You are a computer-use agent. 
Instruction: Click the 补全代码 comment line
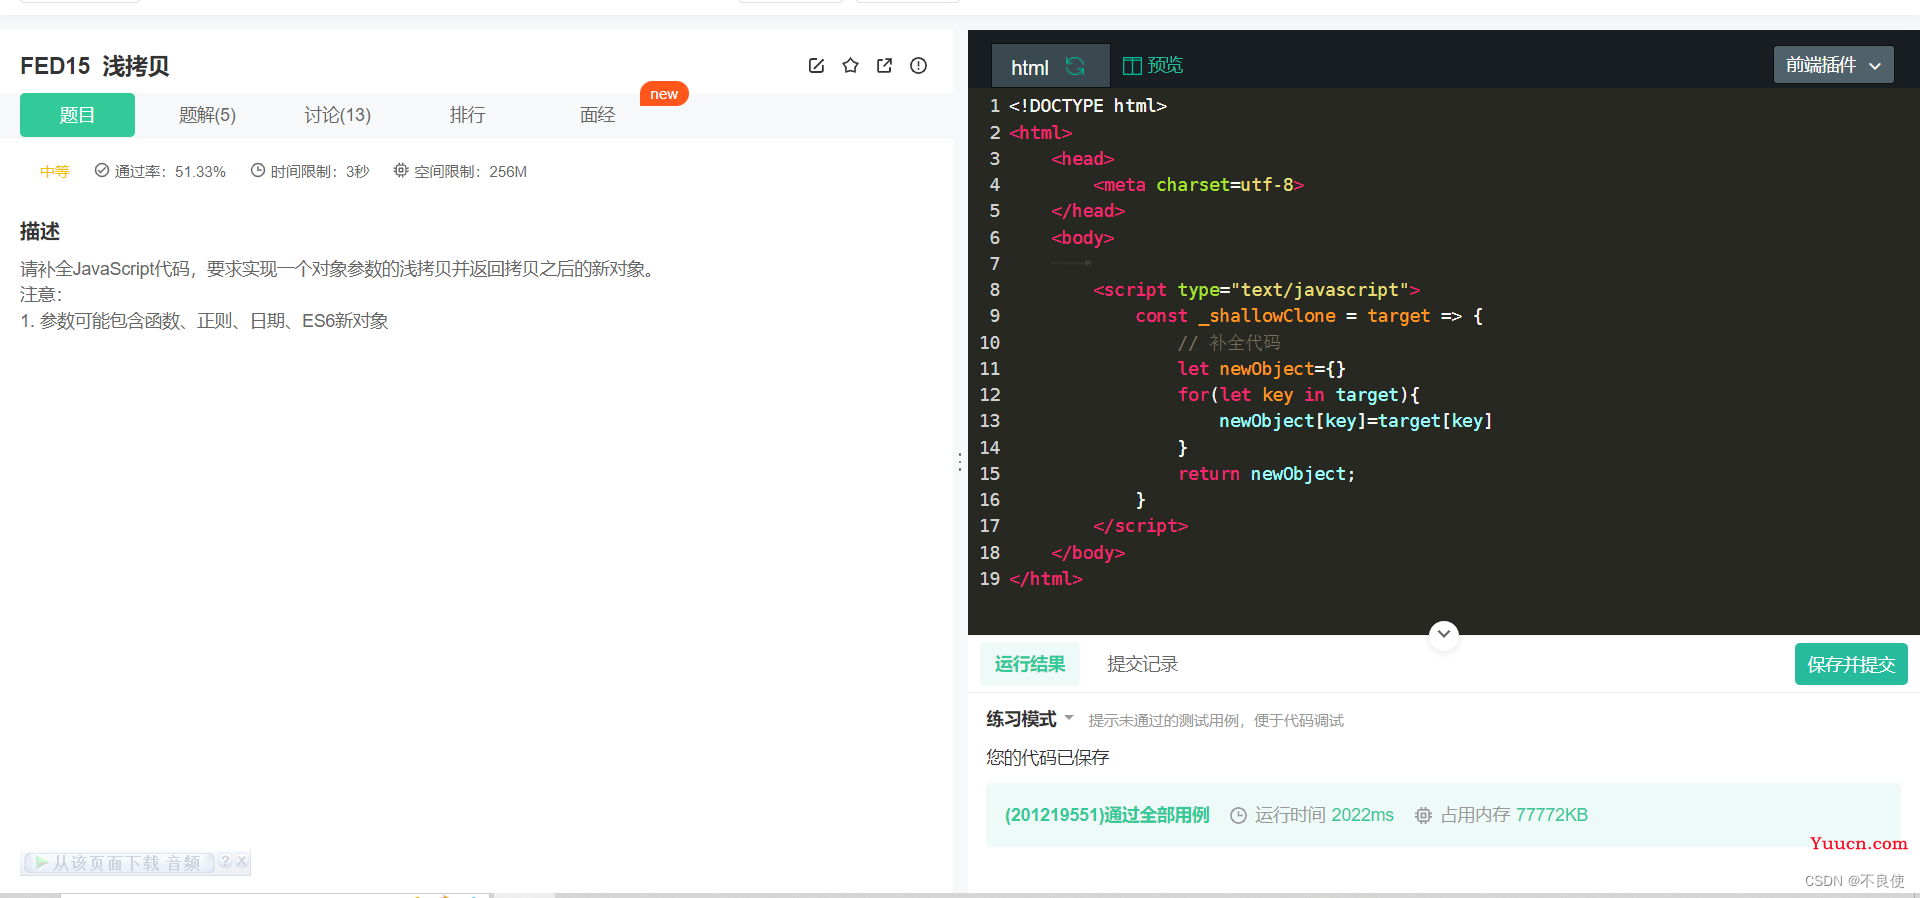[1229, 343]
